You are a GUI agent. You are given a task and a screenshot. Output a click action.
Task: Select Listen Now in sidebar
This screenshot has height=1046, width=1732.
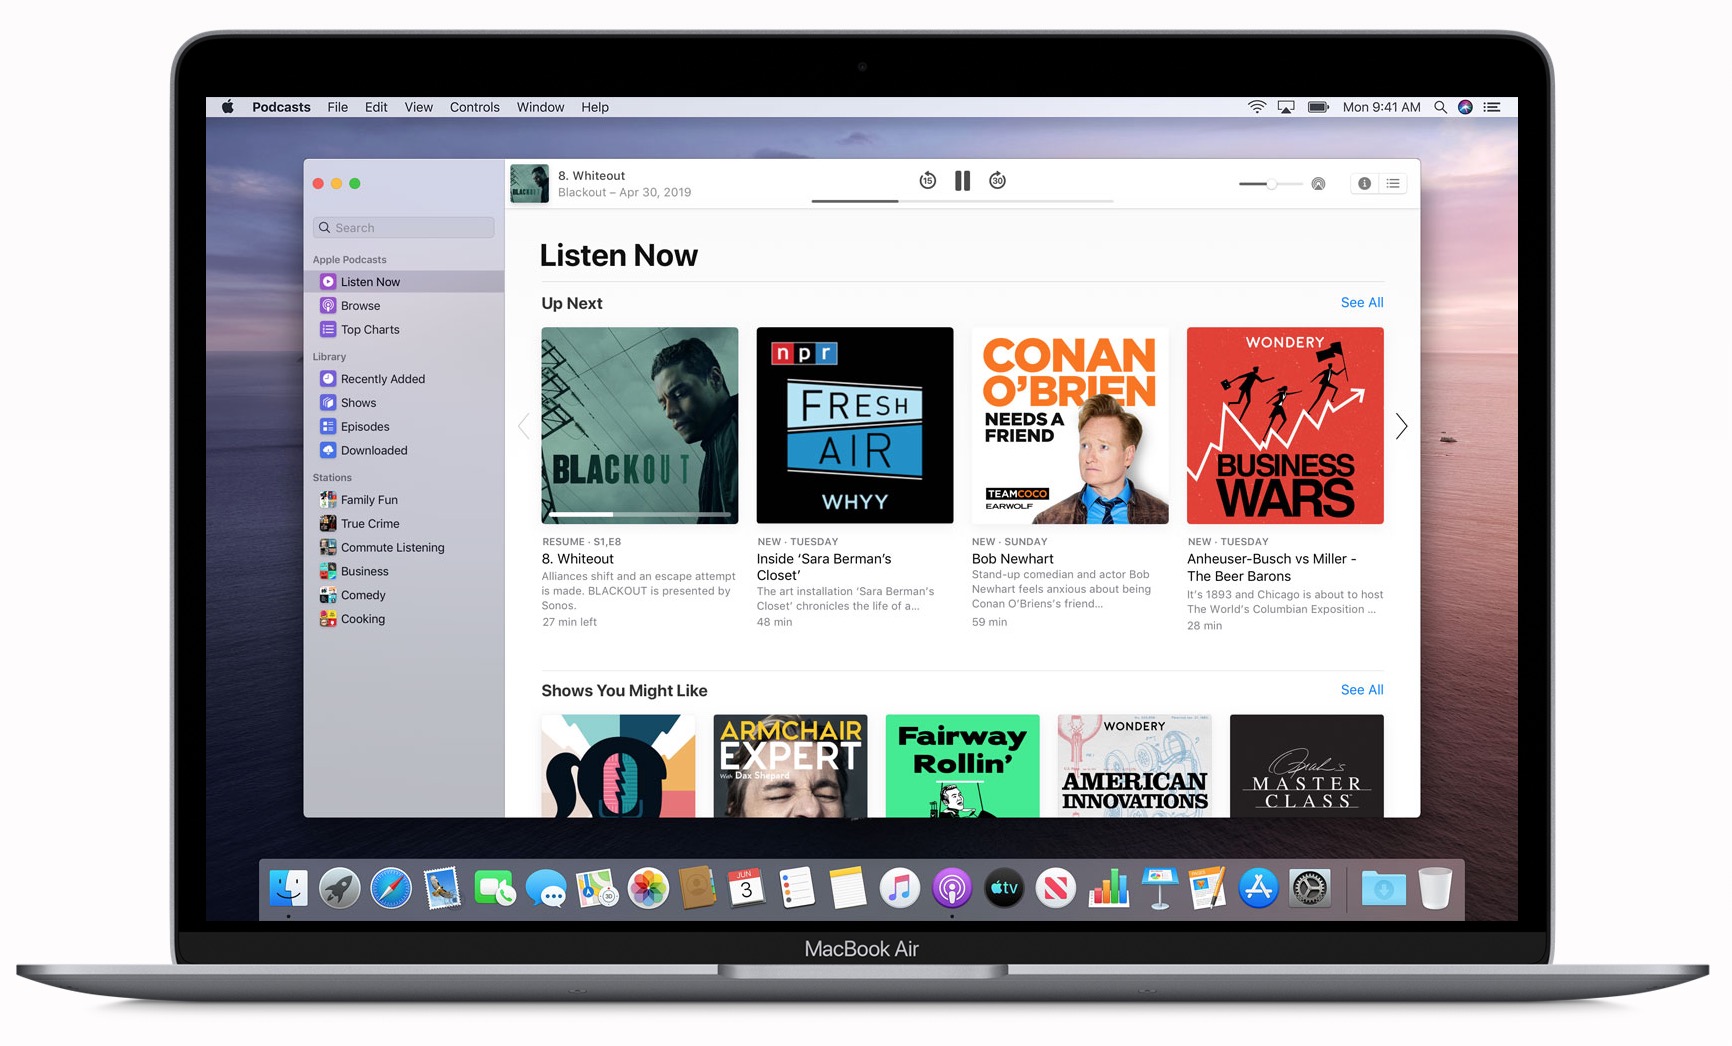click(x=404, y=282)
